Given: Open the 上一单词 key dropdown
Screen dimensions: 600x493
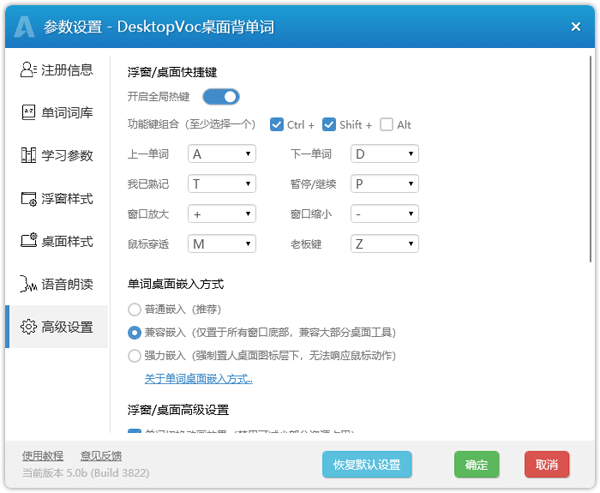Looking at the screenshot, I should click(x=222, y=154).
